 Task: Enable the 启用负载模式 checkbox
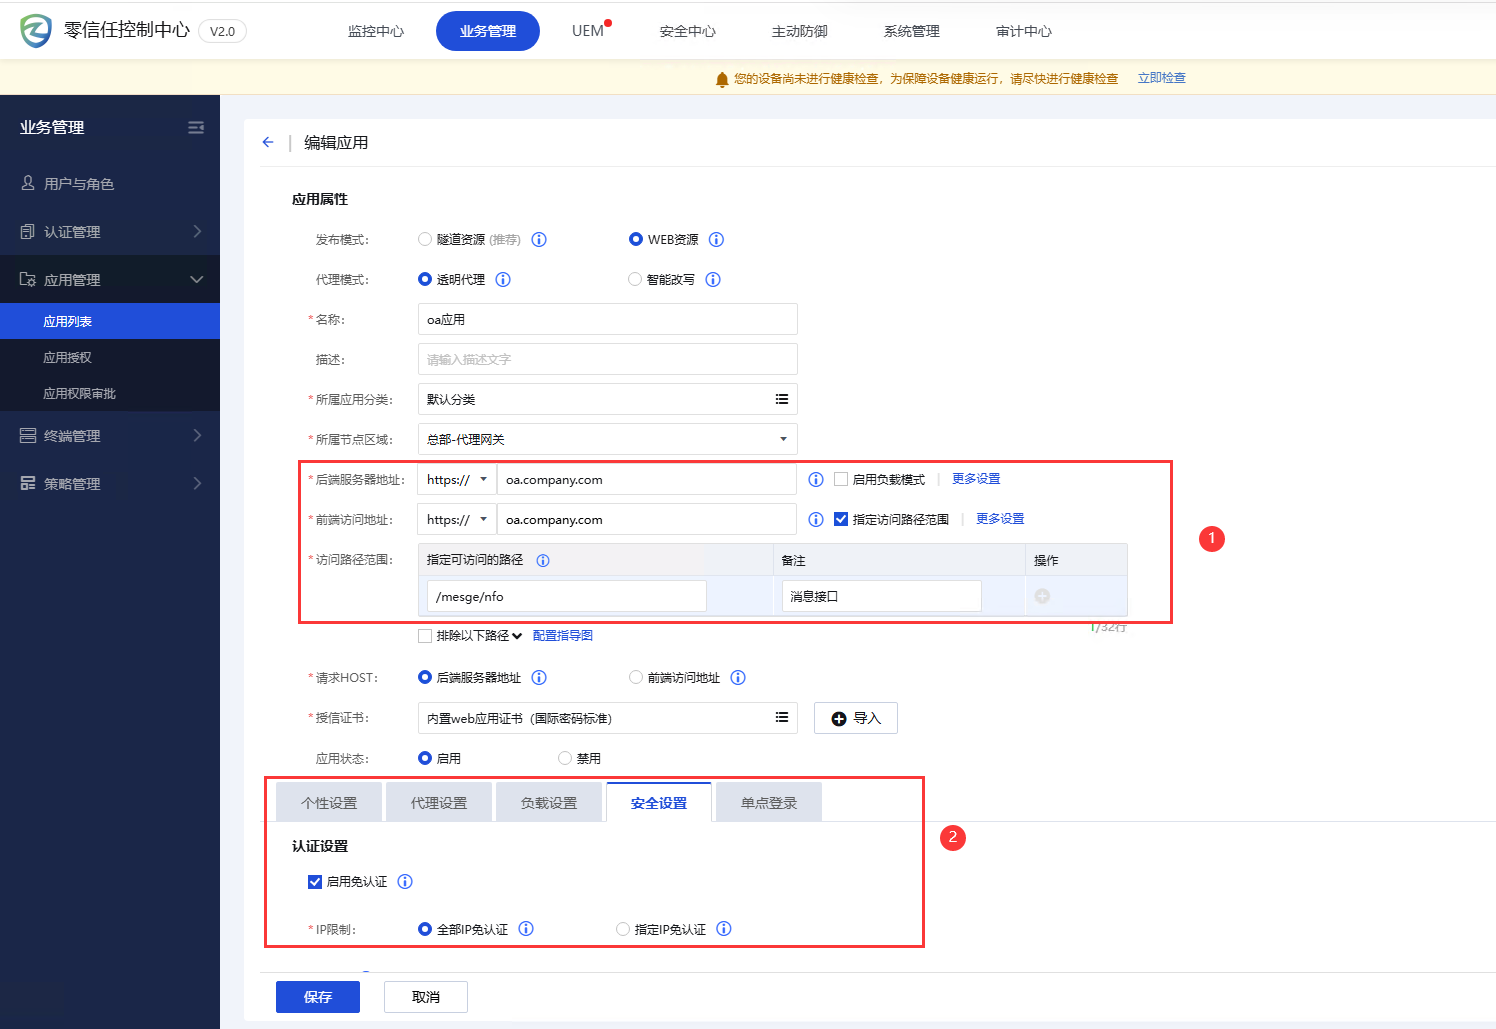click(841, 479)
